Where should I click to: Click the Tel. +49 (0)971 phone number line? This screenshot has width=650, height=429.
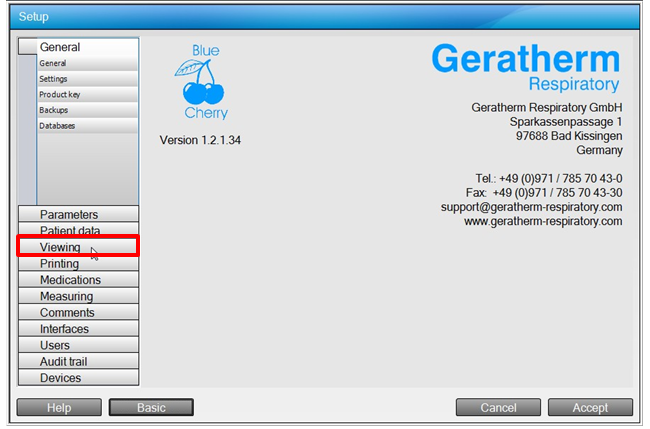(549, 178)
